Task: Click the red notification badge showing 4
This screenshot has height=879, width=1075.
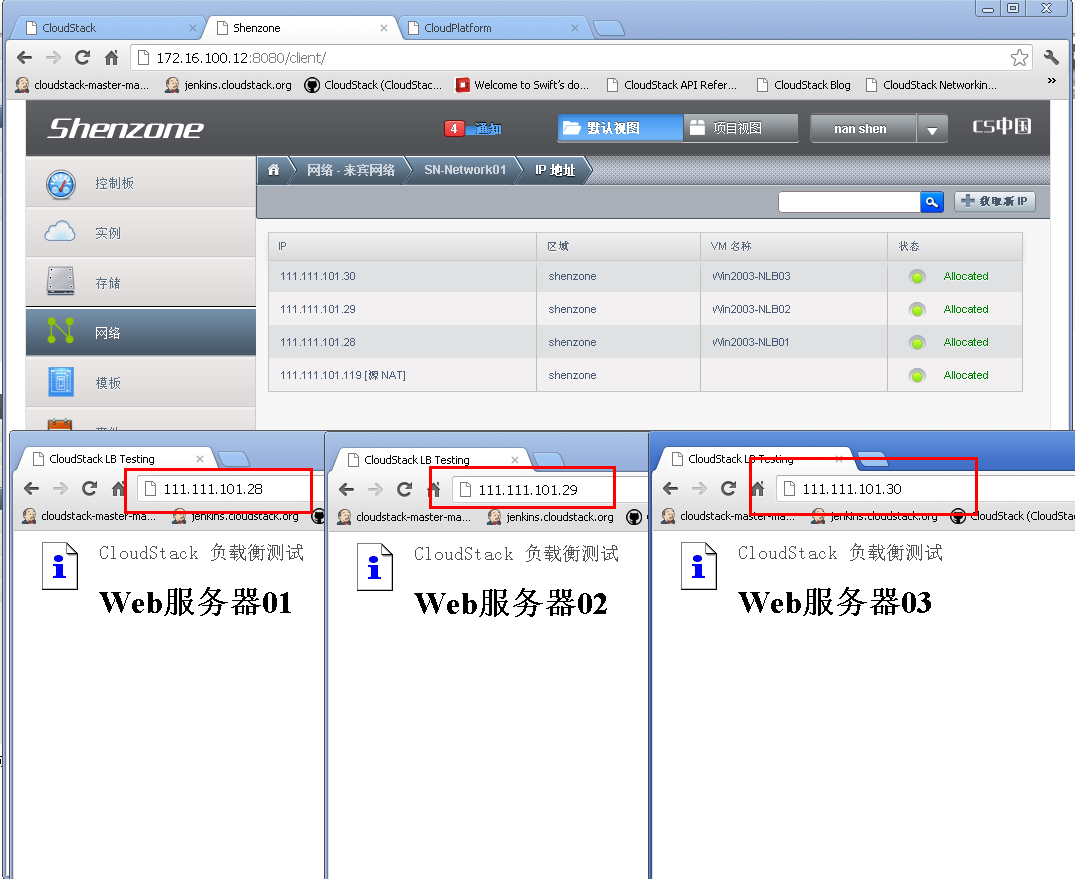Action: pyautogui.click(x=455, y=129)
